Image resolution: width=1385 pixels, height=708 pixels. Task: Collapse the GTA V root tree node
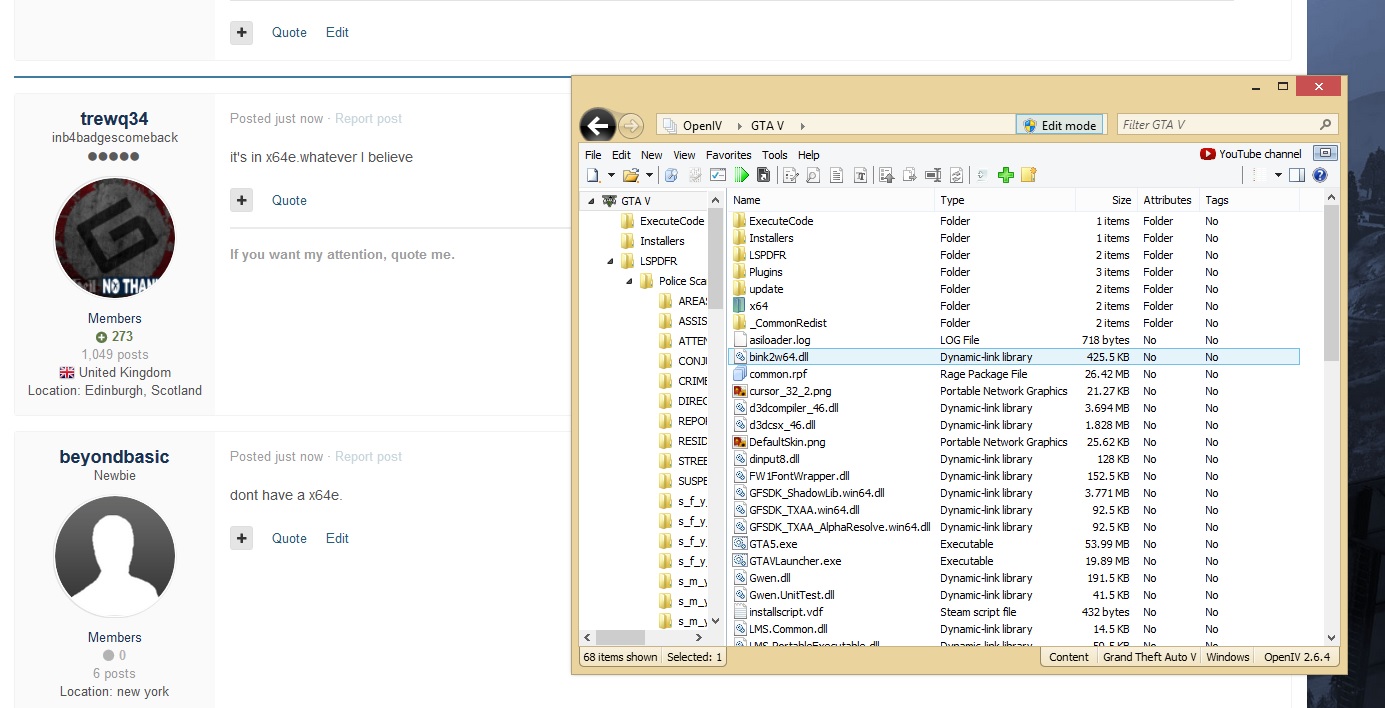(x=591, y=201)
